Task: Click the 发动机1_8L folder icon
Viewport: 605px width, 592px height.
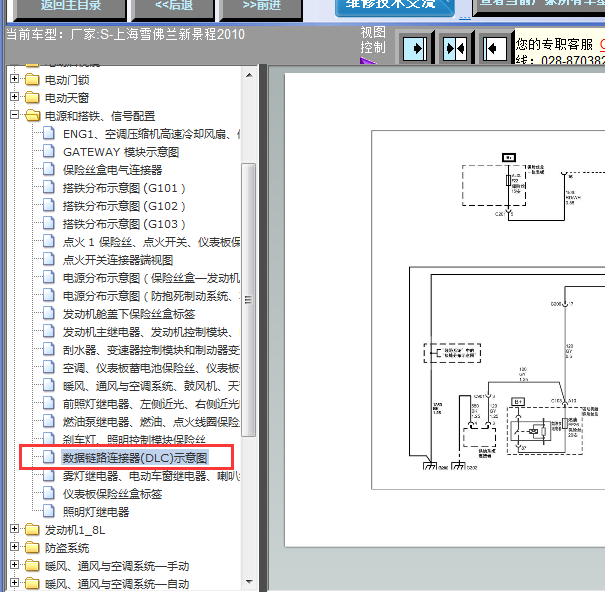Action: (x=32, y=529)
